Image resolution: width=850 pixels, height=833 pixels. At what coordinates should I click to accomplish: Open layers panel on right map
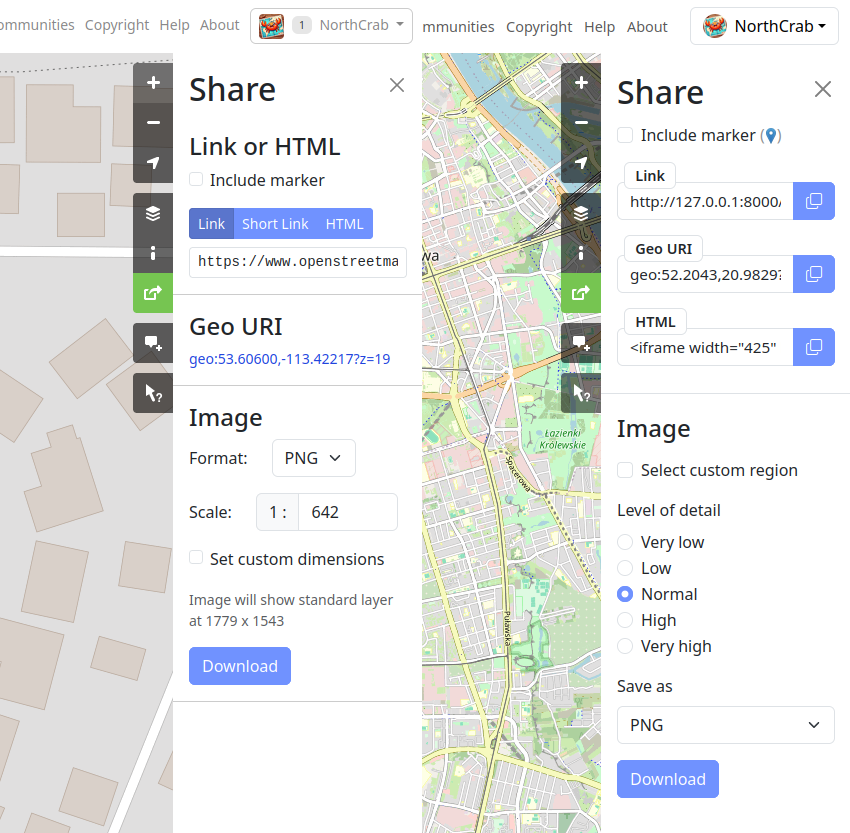click(x=581, y=213)
